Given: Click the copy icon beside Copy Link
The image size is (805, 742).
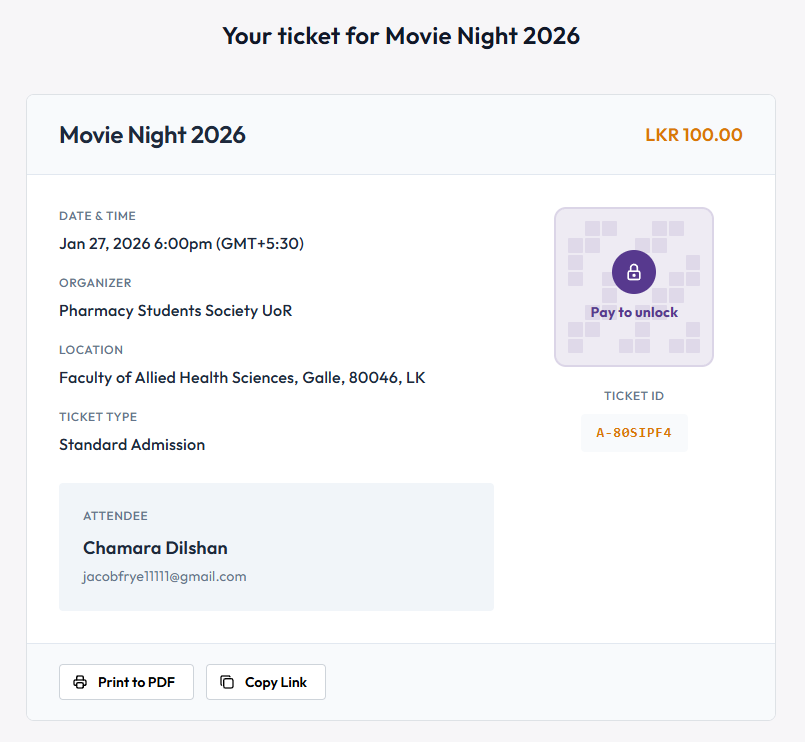Looking at the screenshot, I should click(227, 682).
